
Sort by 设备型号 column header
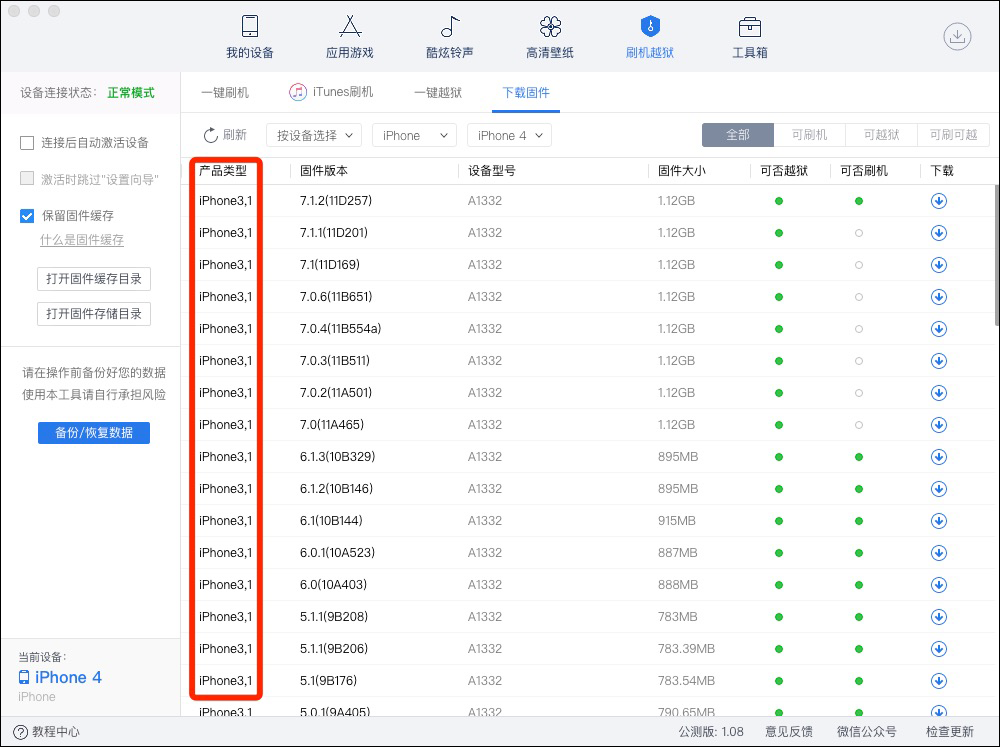(492, 171)
